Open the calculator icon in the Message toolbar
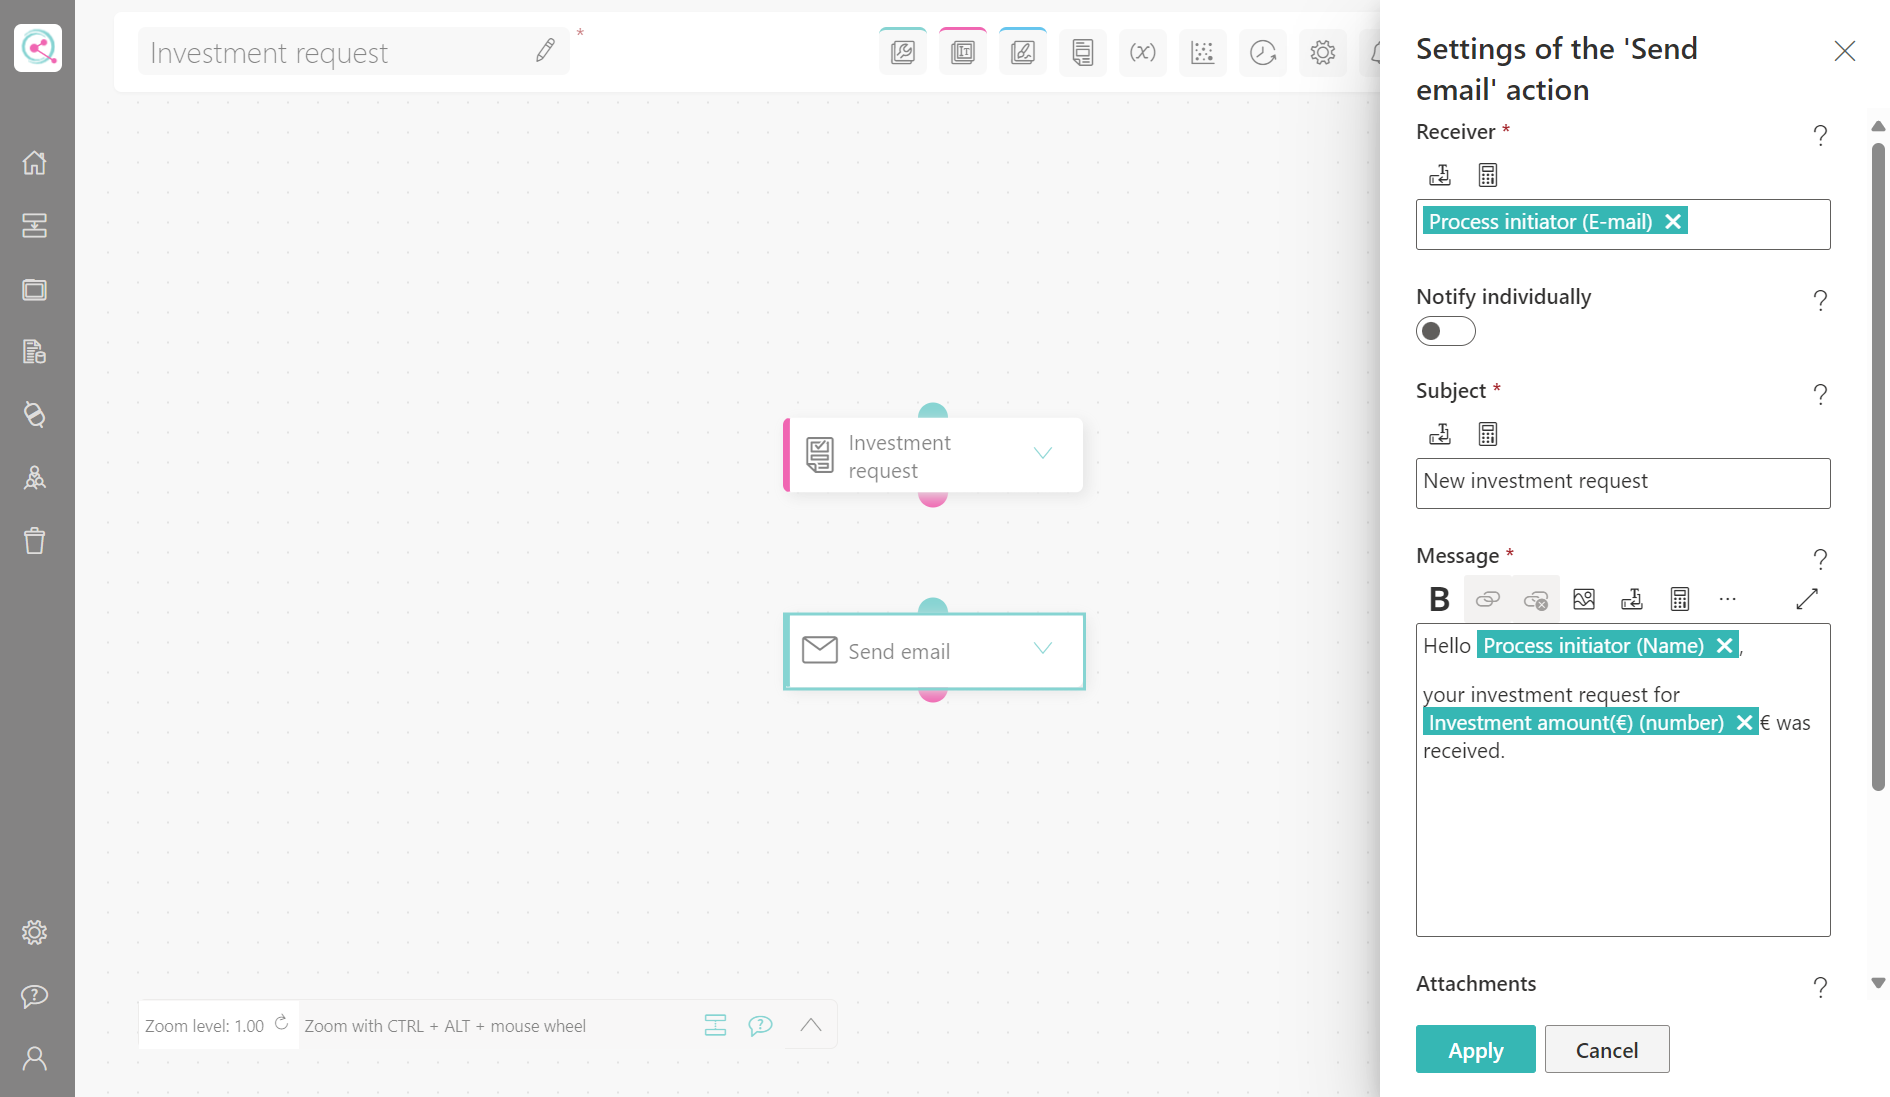The width and height of the screenshot is (1890, 1097). pyautogui.click(x=1680, y=599)
